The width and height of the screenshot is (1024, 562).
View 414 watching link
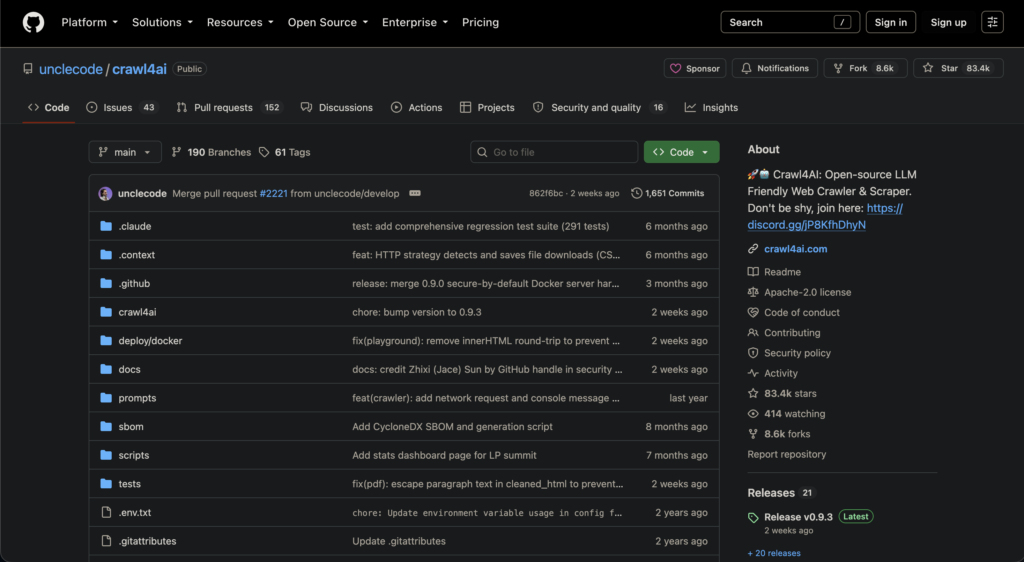(x=787, y=413)
